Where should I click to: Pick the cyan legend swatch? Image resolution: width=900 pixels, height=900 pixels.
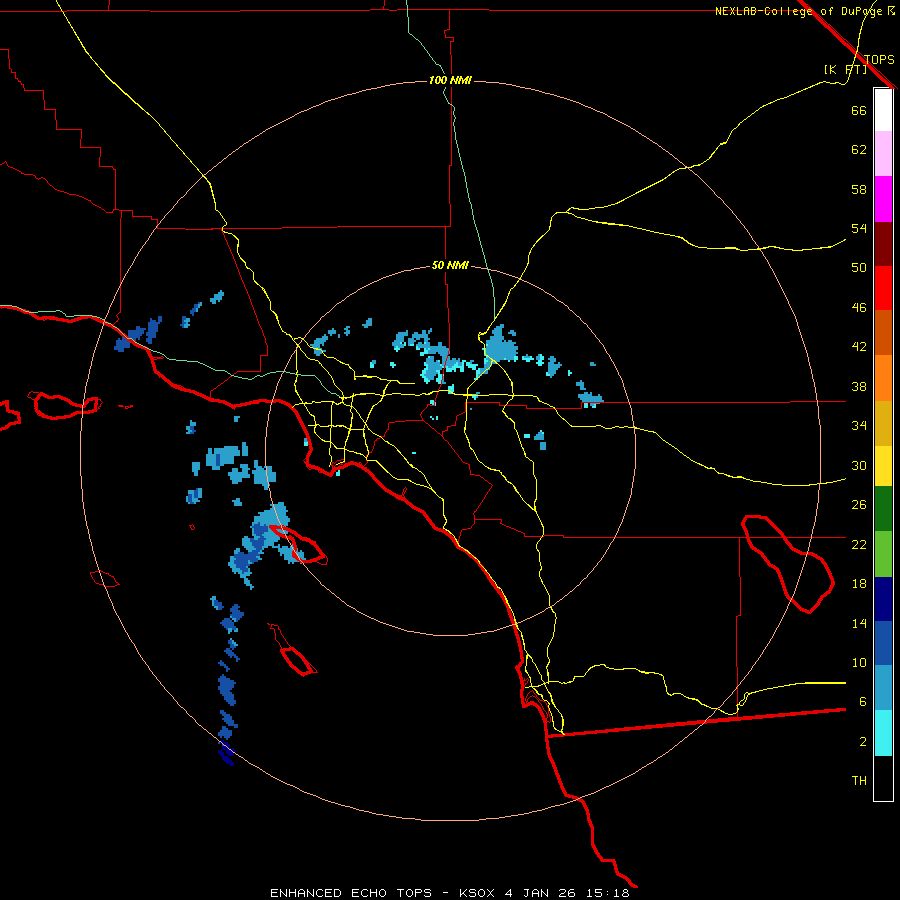click(883, 733)
